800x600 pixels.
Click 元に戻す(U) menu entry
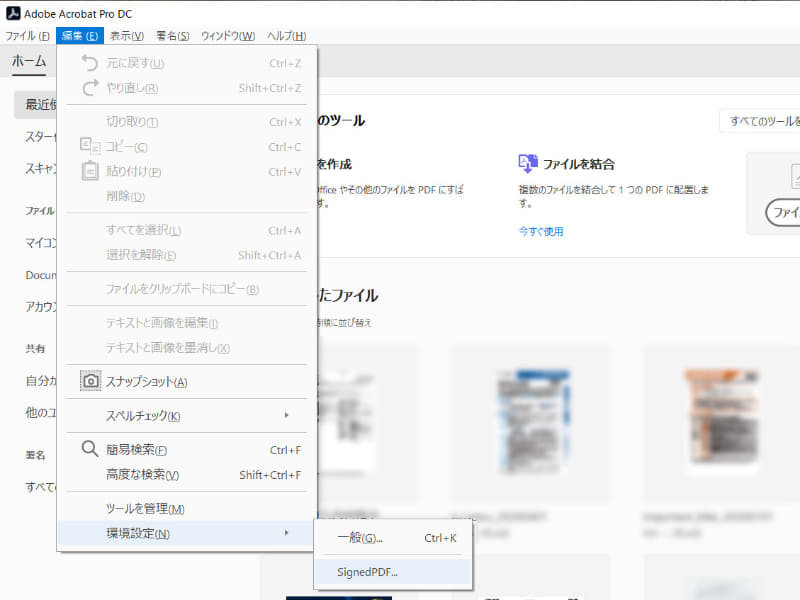pyautogui.click(x=186, y=63)
